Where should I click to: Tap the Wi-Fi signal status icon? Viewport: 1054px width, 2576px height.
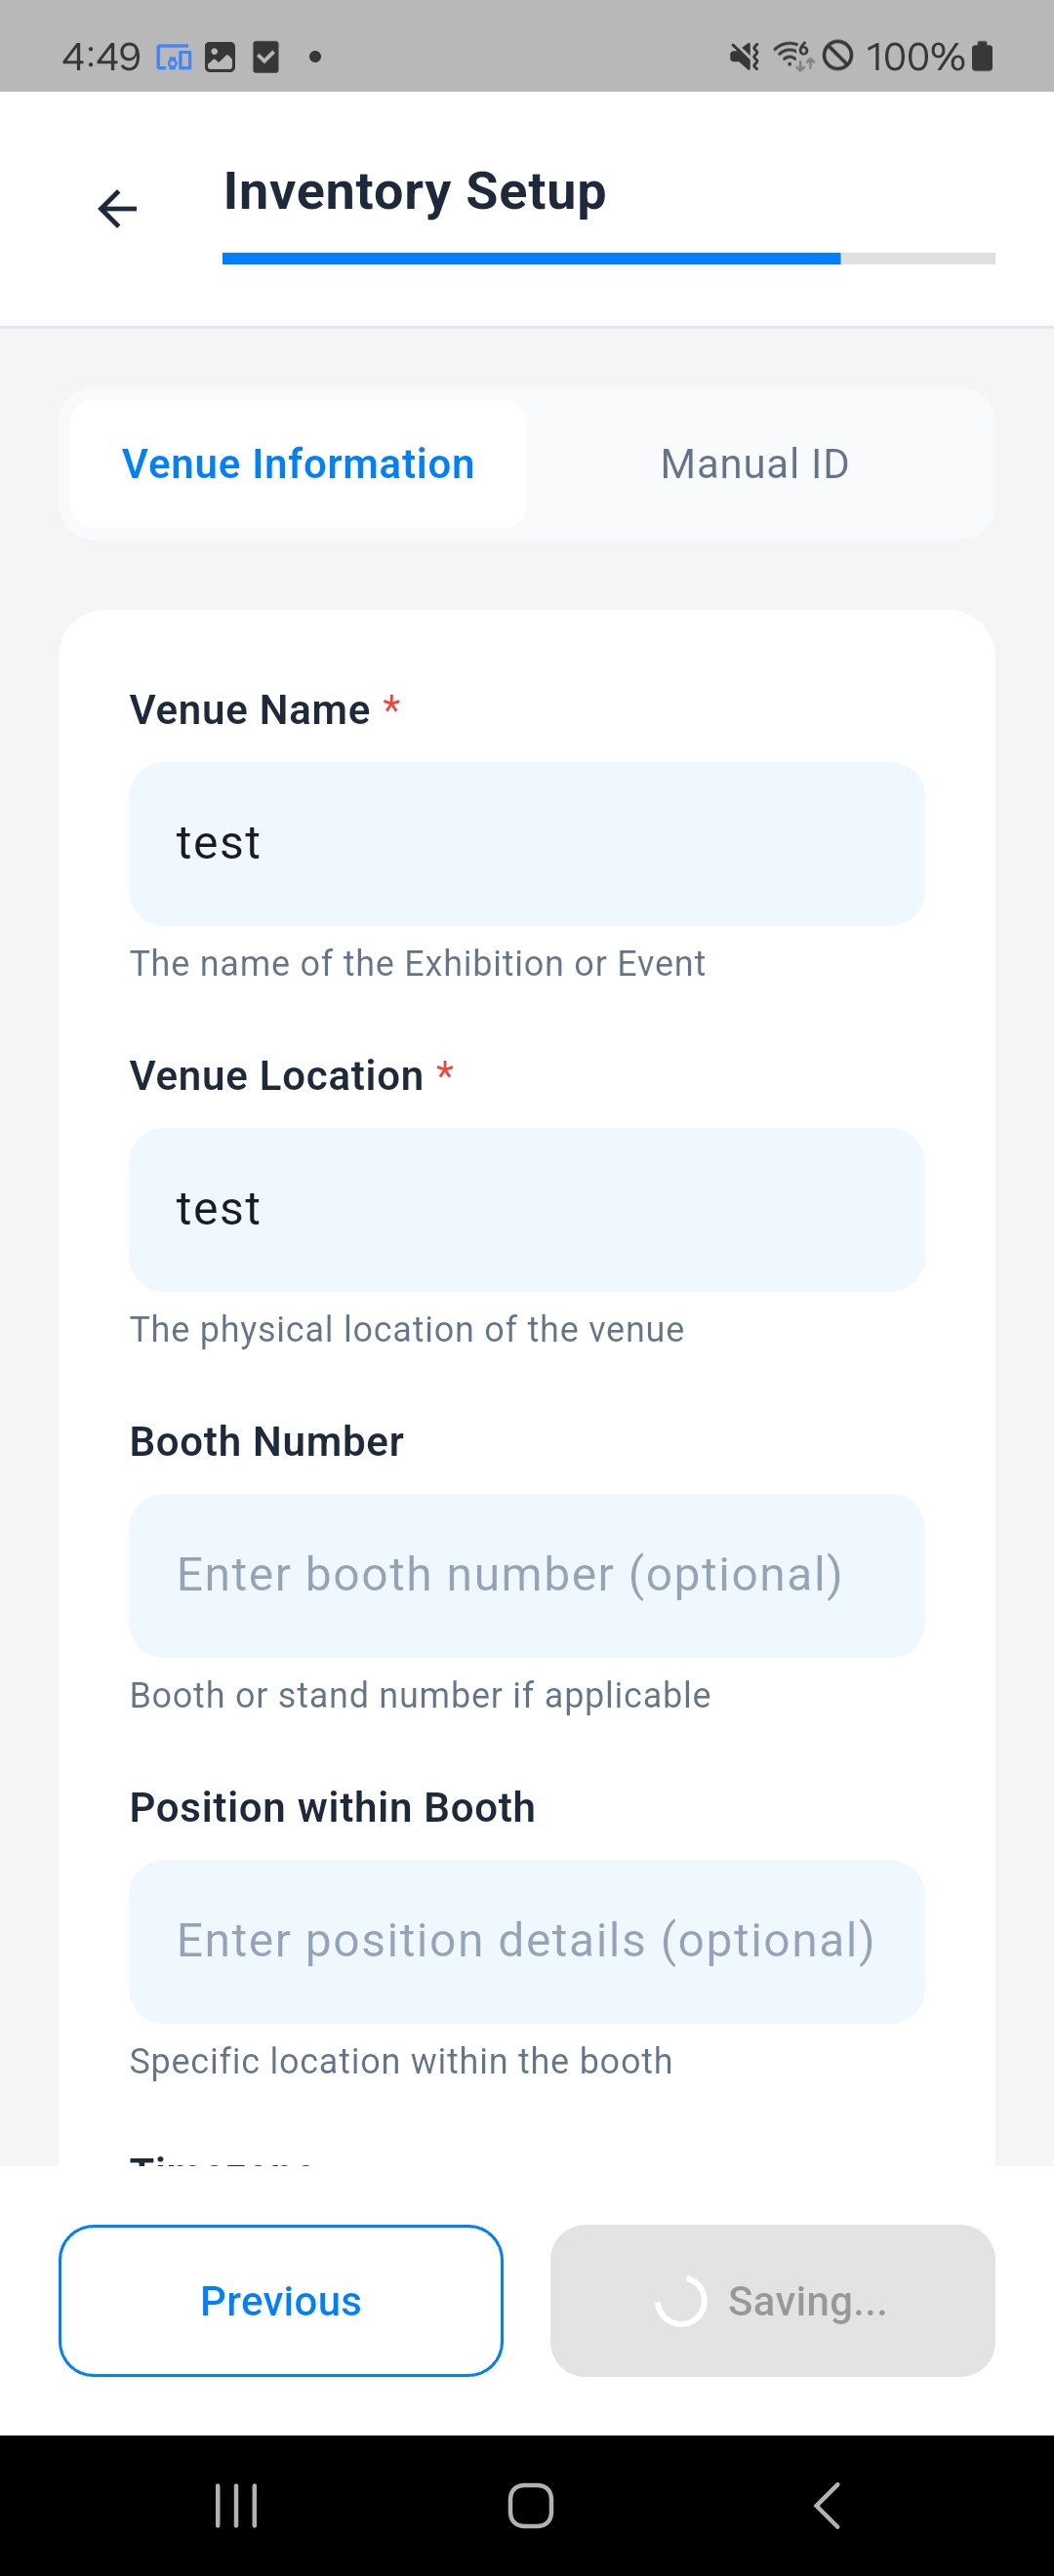[794, 57]
